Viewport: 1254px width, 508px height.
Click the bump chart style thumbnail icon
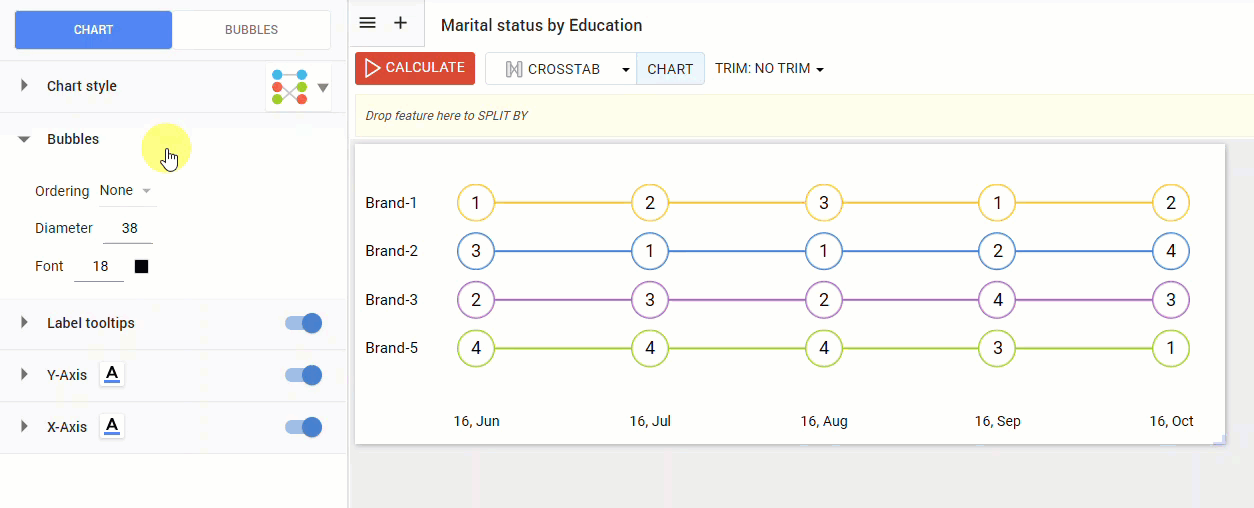point(288,88)
